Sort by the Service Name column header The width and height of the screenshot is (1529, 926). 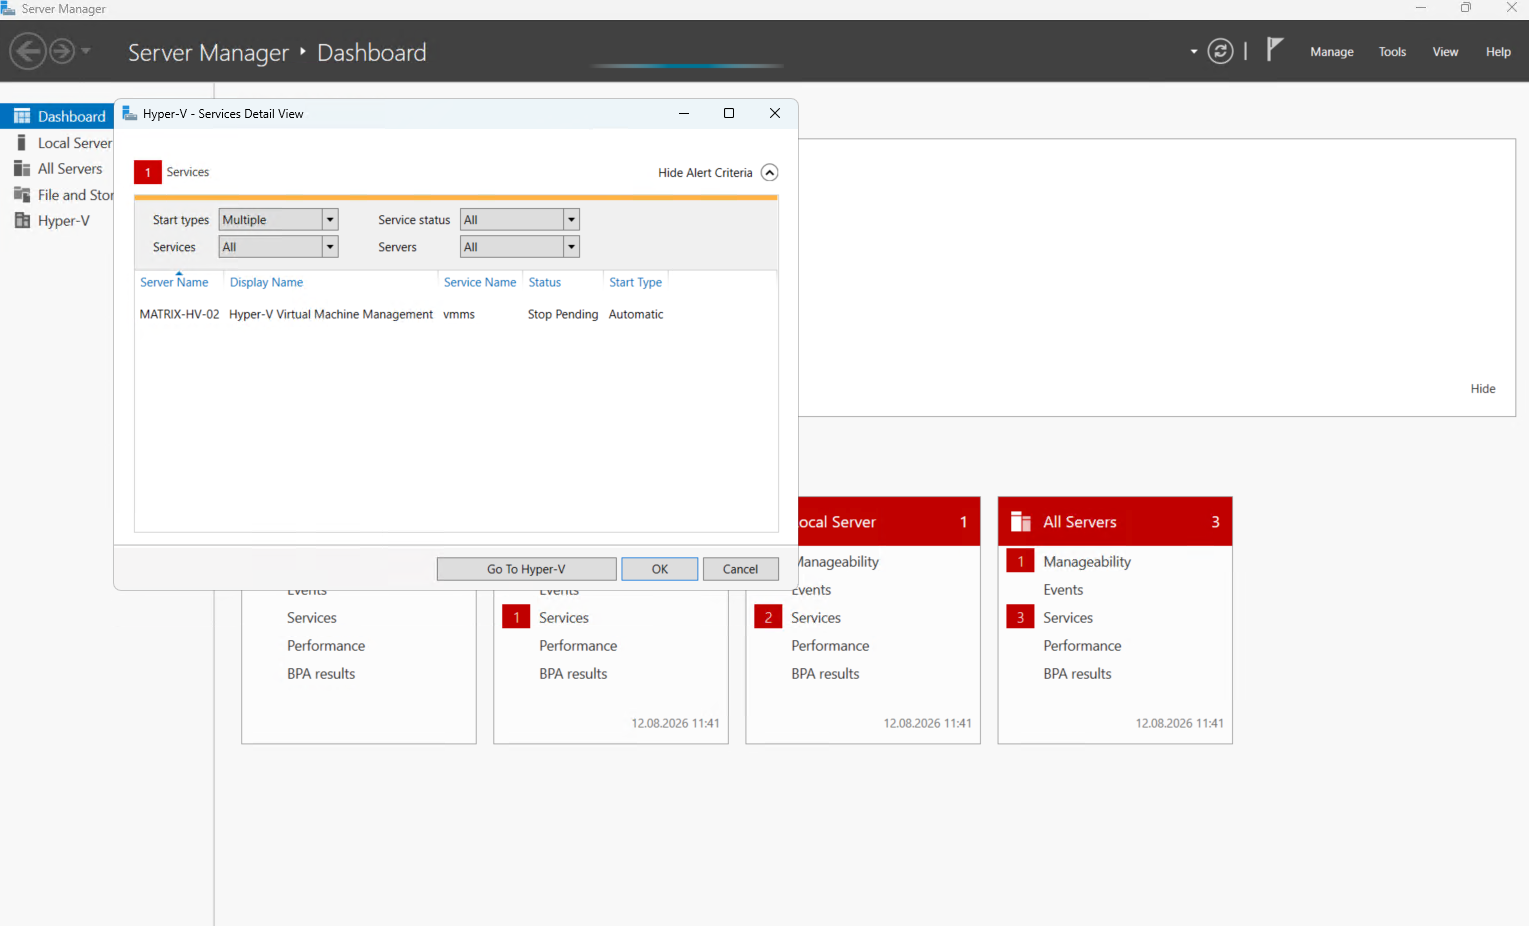click(x=480, y=283)
